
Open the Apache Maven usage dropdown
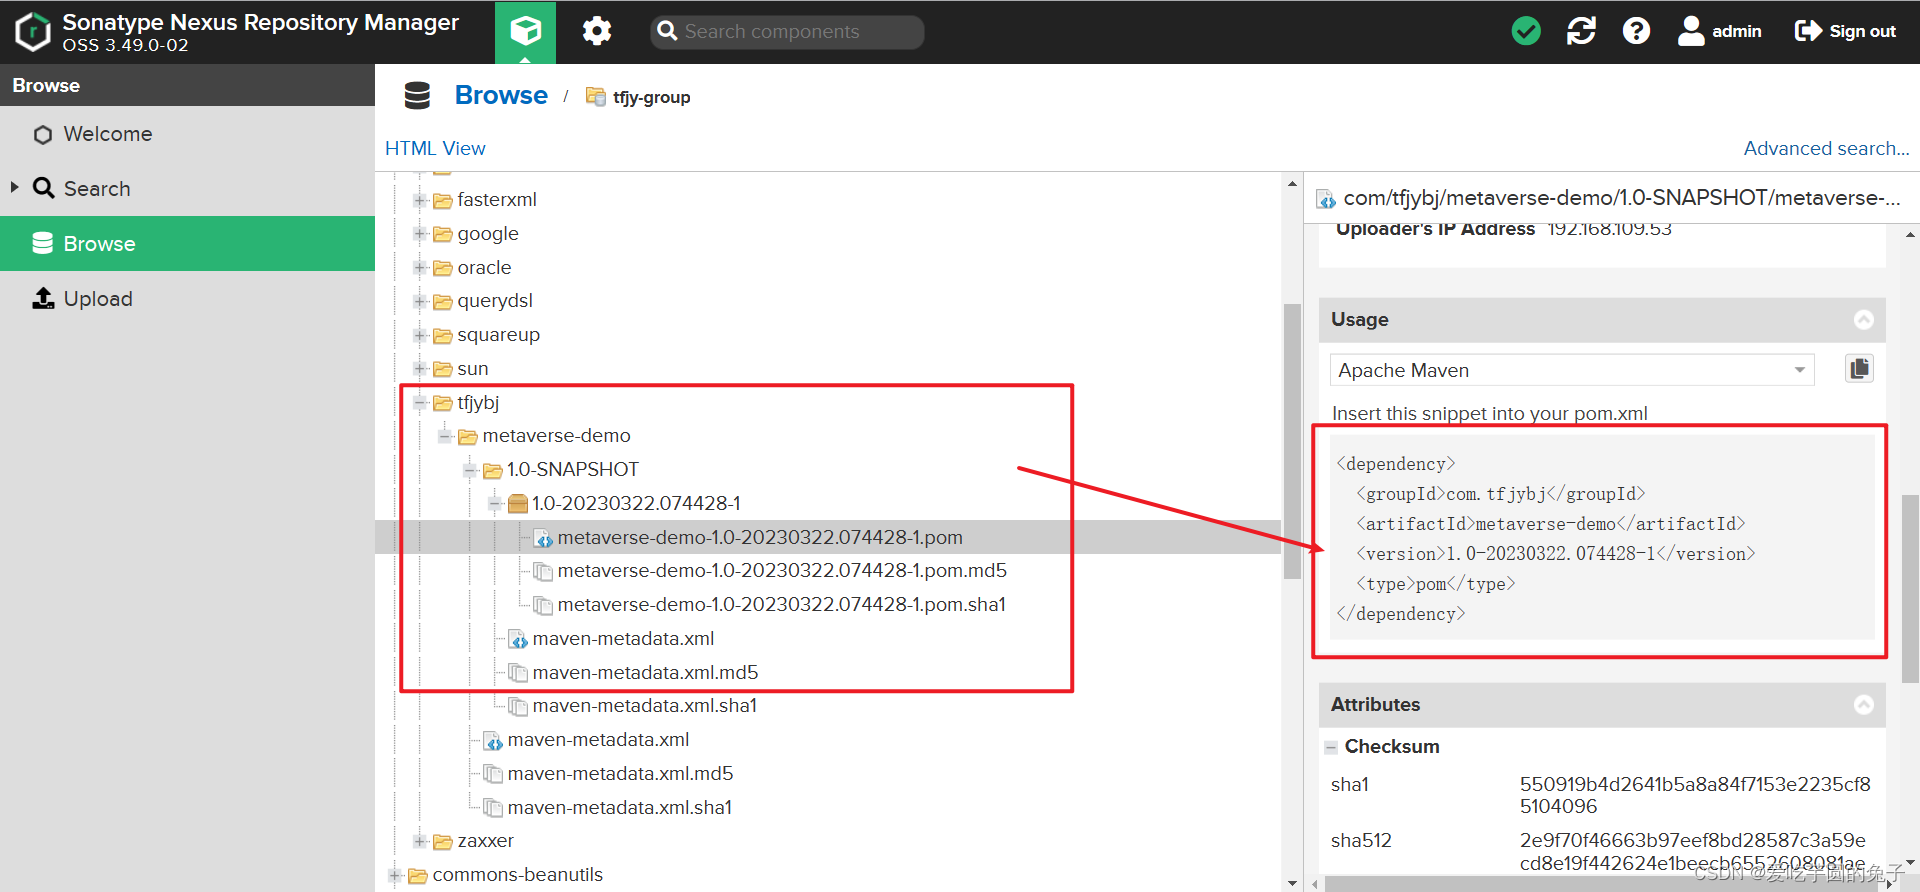(1799, 370)
